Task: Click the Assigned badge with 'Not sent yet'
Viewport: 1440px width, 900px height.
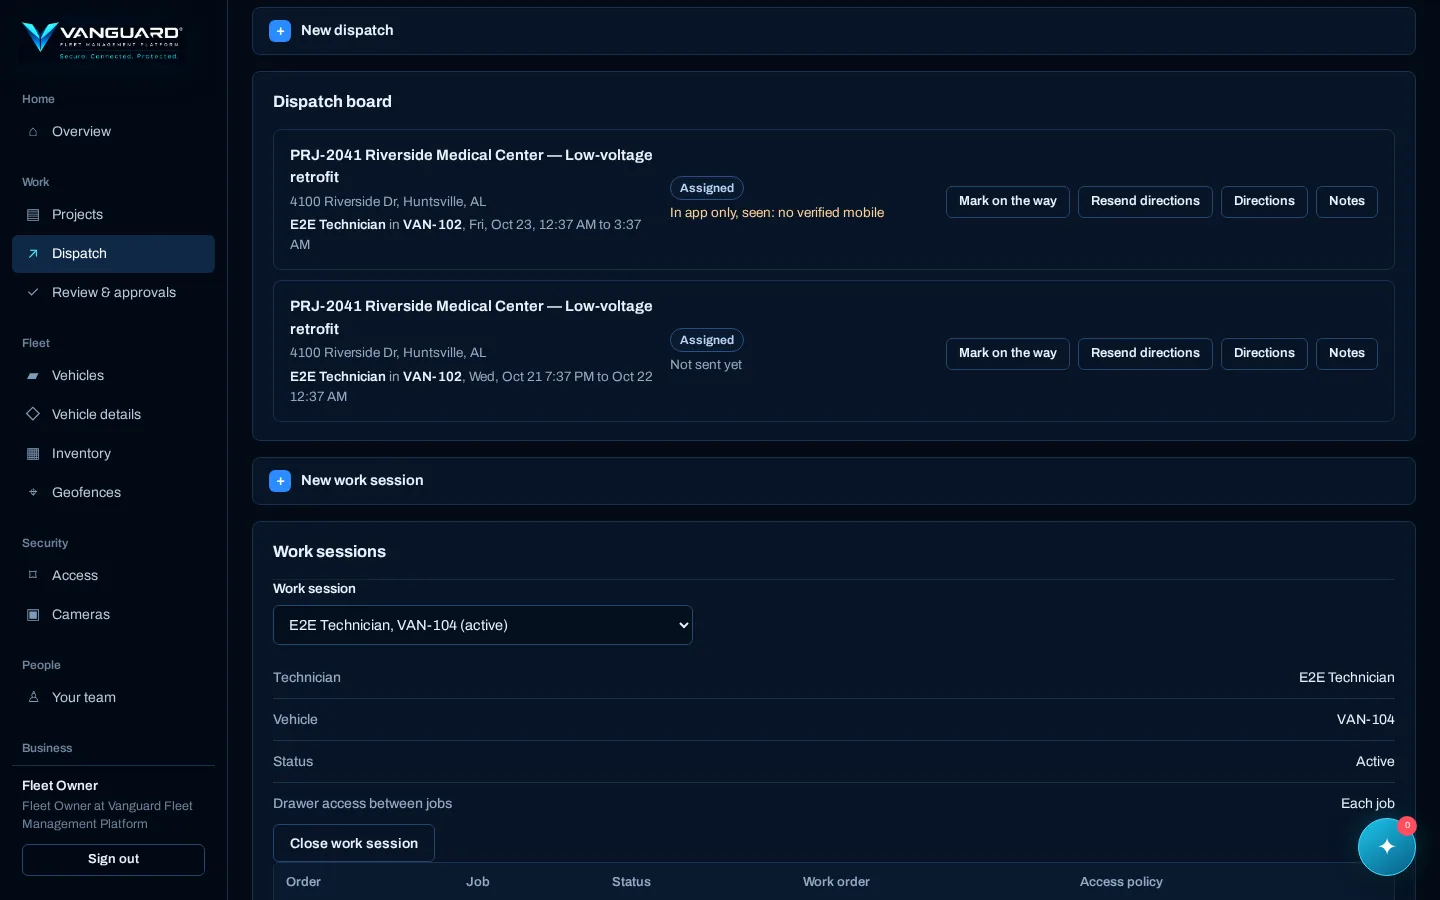Action: point(707,340)
